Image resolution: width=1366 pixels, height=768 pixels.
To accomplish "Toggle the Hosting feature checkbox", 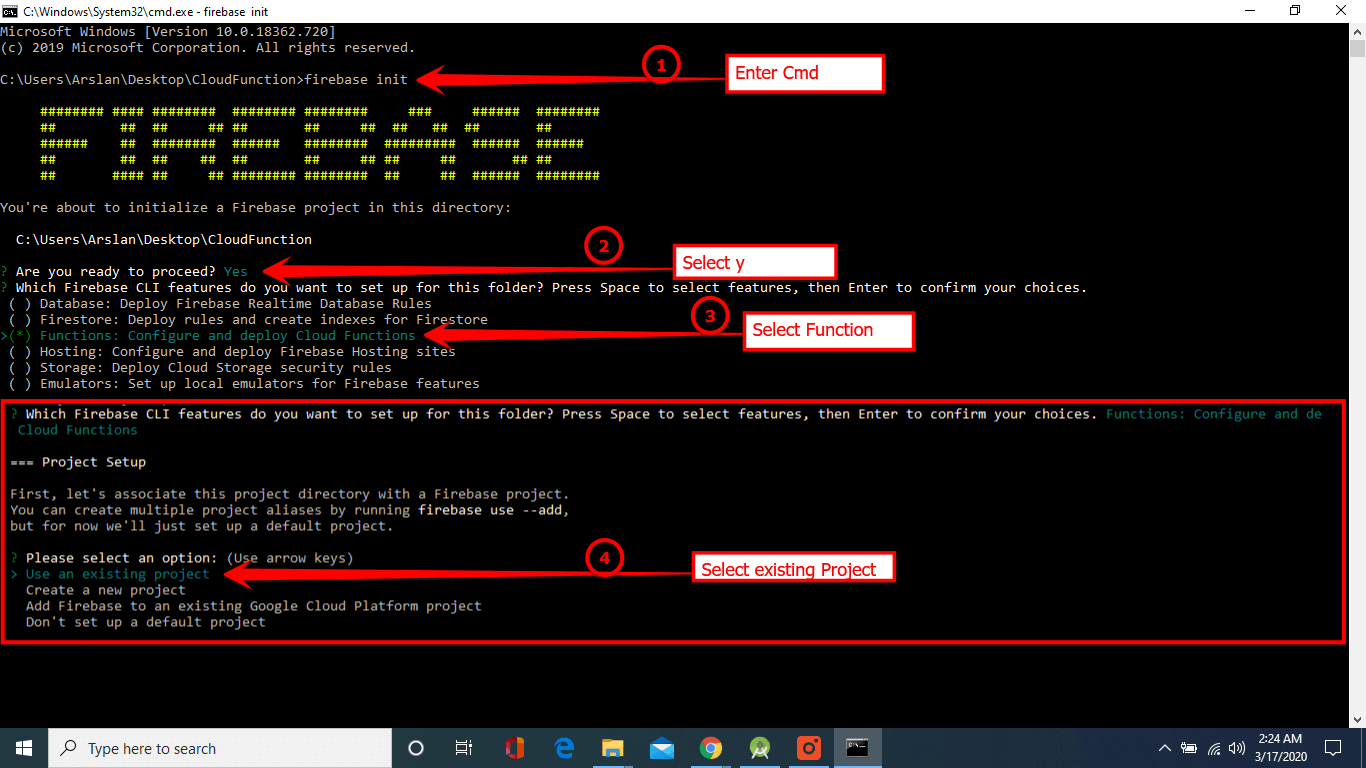I will 20,351.
